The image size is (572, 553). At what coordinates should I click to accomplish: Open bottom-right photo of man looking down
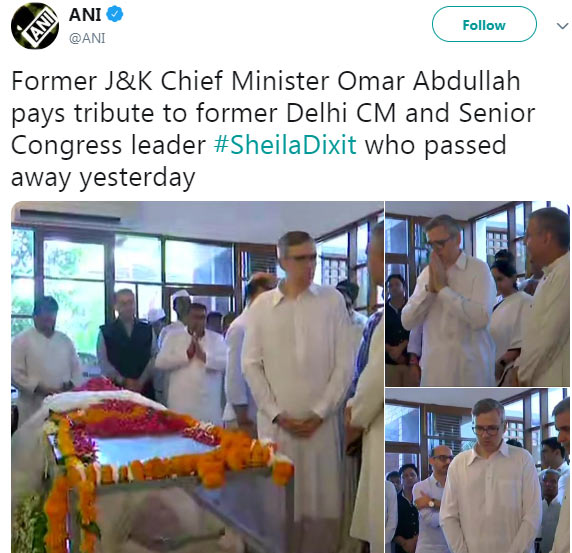click(x=477, y=471)
